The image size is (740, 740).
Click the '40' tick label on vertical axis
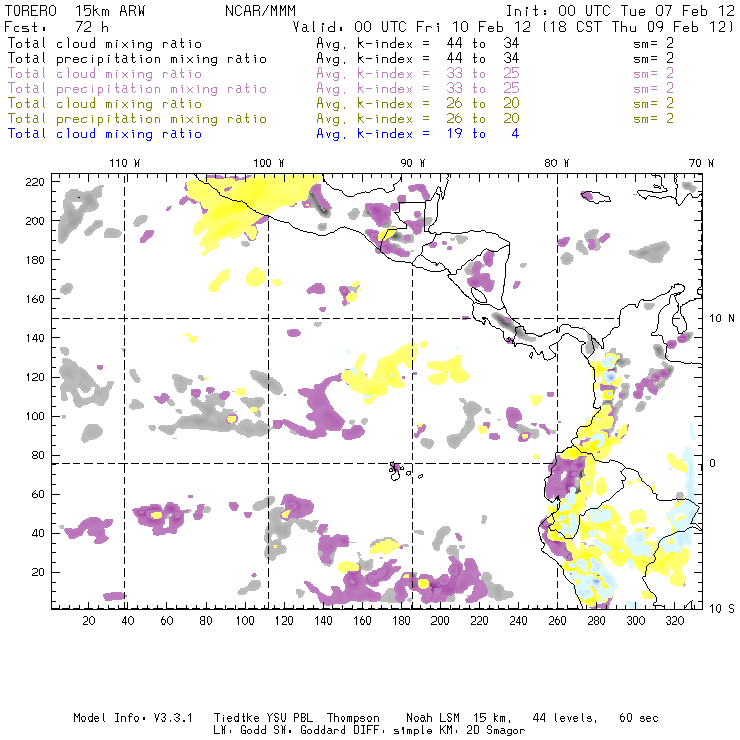[x=38, y=533]
